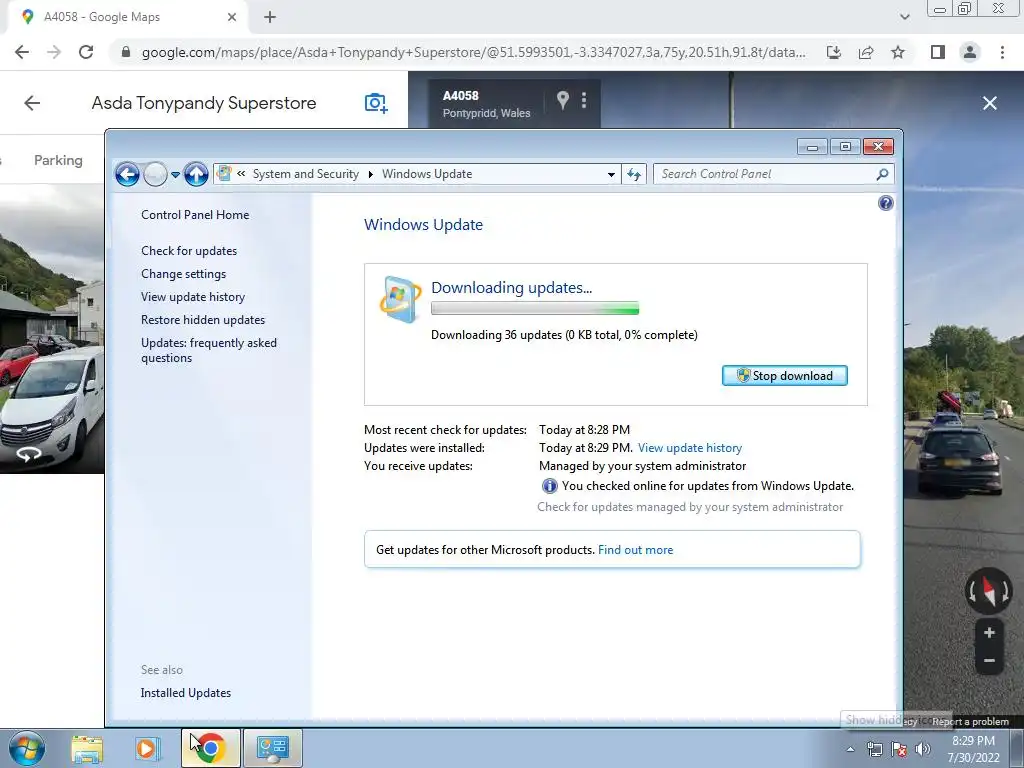Click the Chrome URL address bar
This screenshot has width=1024, height=768.
click(473, 52)
